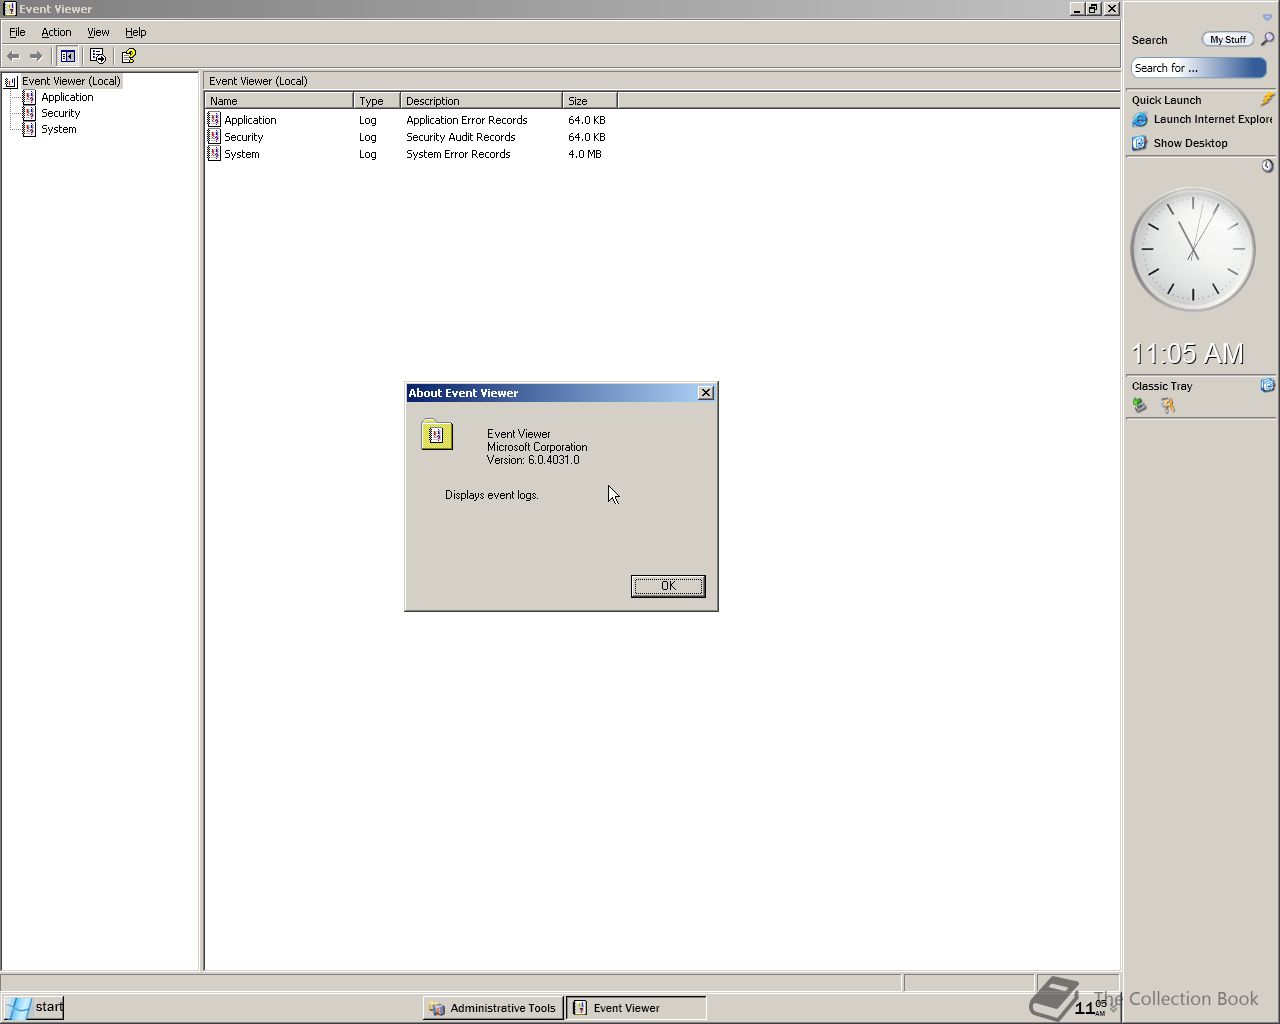Click the System log icon in list

tap(213, 153)
